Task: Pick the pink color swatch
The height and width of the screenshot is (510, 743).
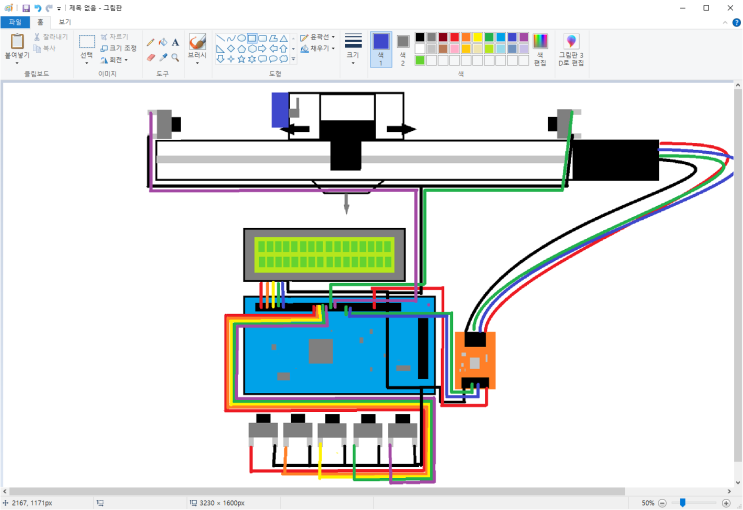Action: pos(454,48)
